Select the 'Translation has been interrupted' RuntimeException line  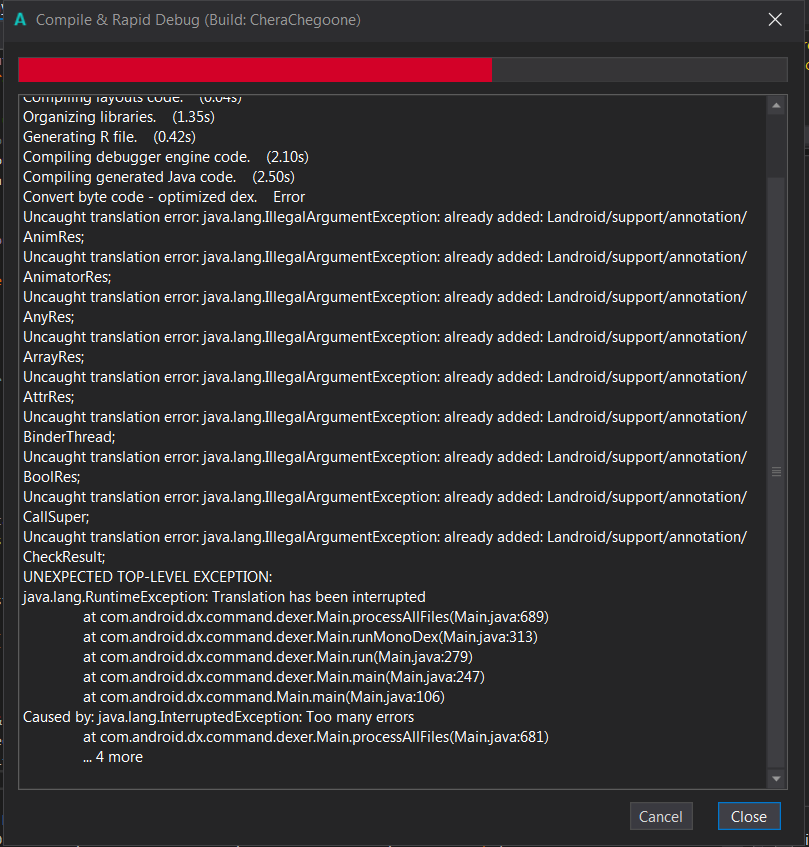(x=224, y=597)
